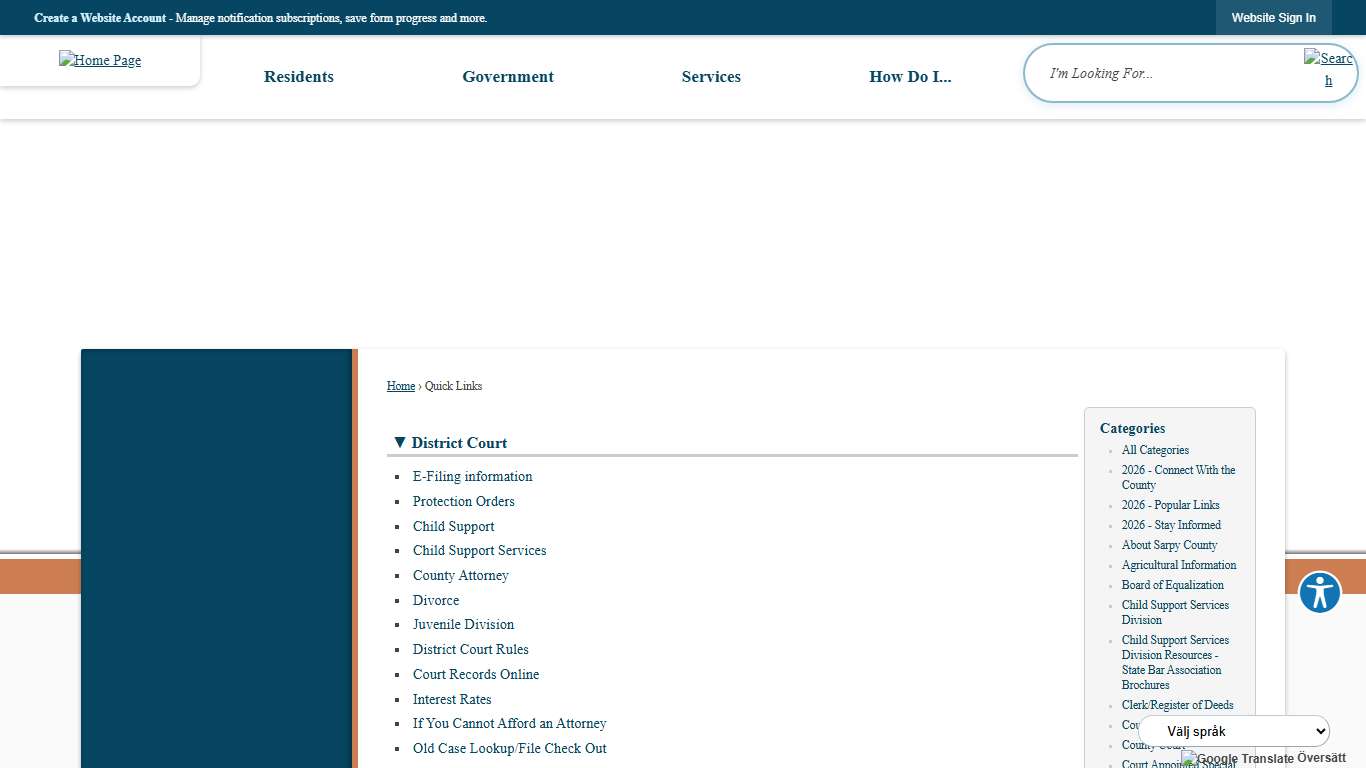Click Create a Website Account link
This screenshot has height=768, width=1366.
[100, 18]
